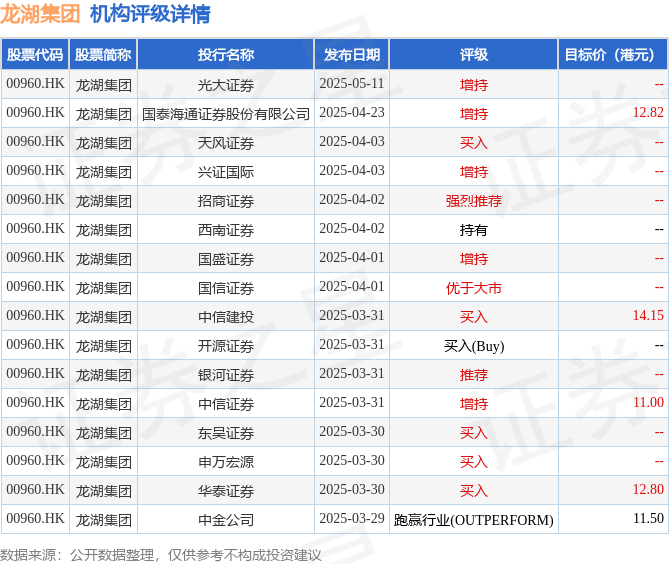Click the 持有 rating for 西南证券
The width and height of the screenshot is (669, 564).
[474, 230]
